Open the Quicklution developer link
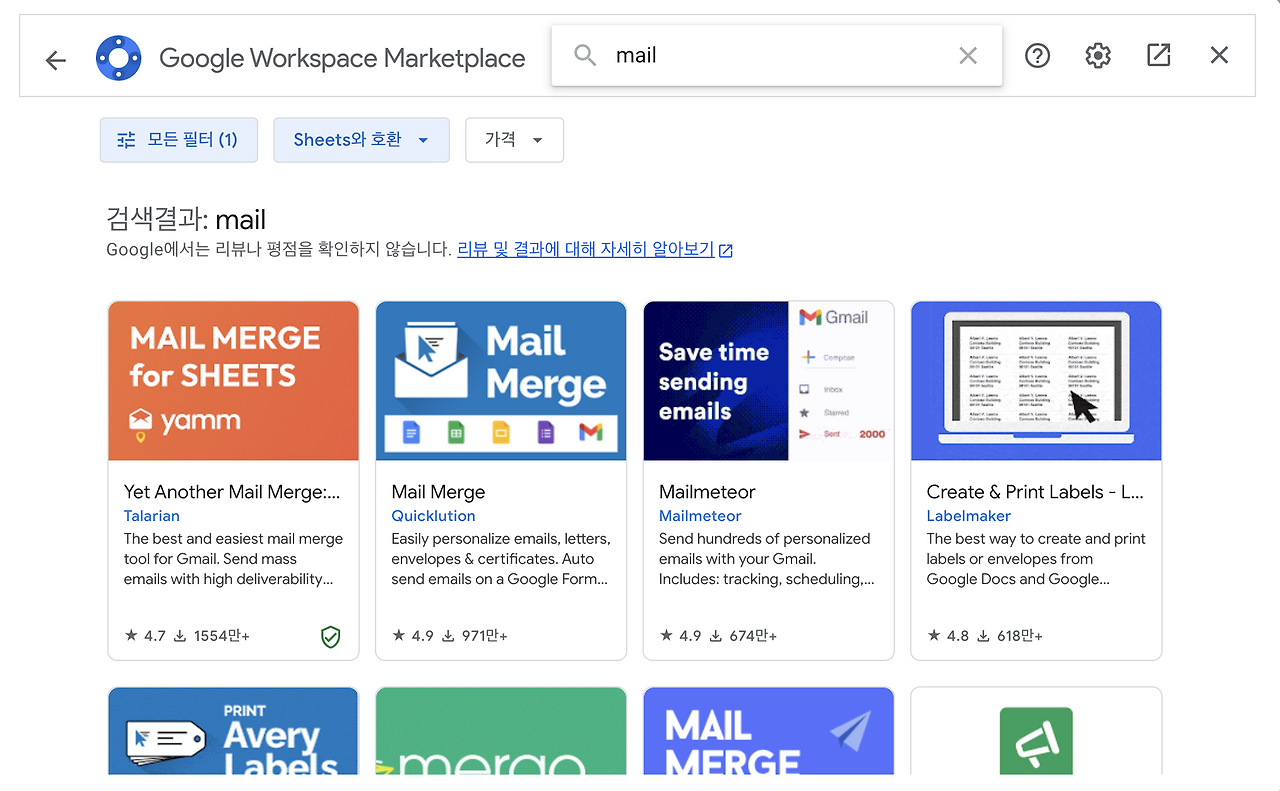1280x791 pixels. tap(433, 516)
